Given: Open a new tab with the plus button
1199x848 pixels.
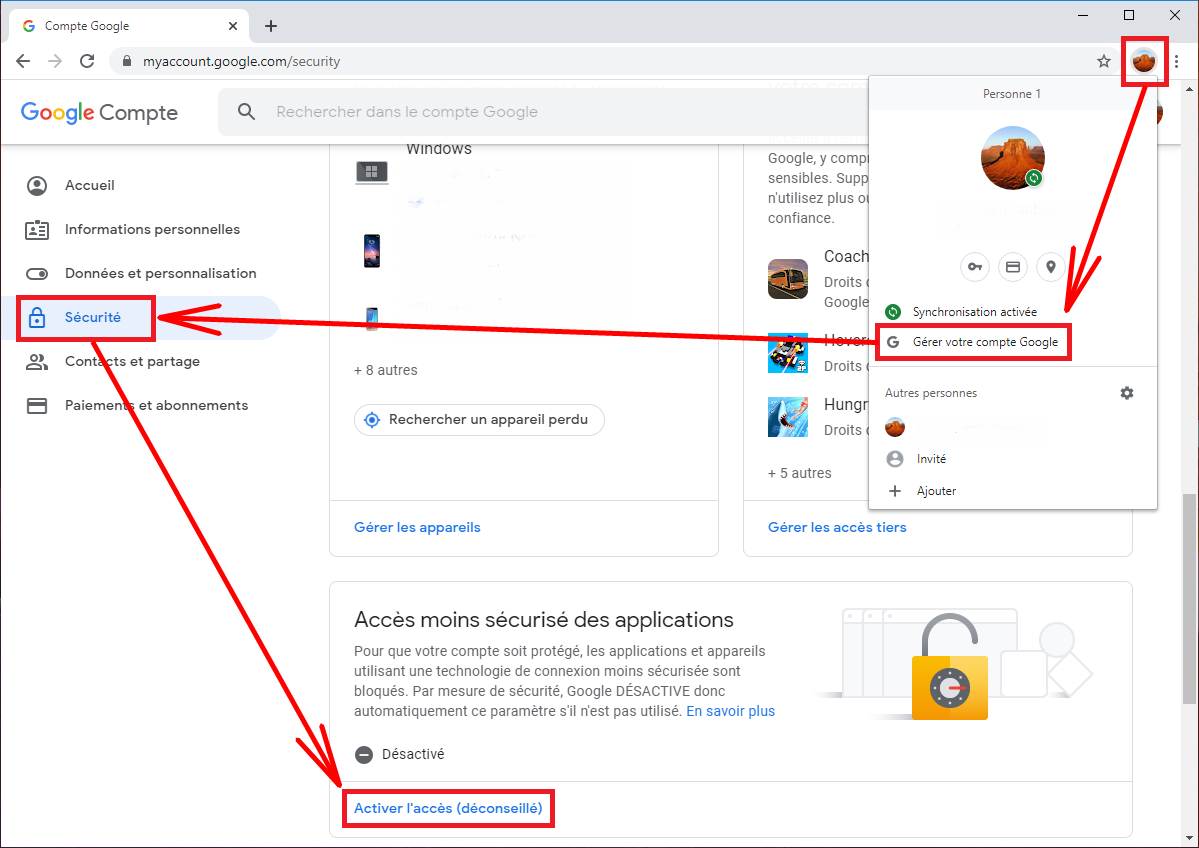Looking at the screenshot, I should pyautogui.click(x=271, y=26).
